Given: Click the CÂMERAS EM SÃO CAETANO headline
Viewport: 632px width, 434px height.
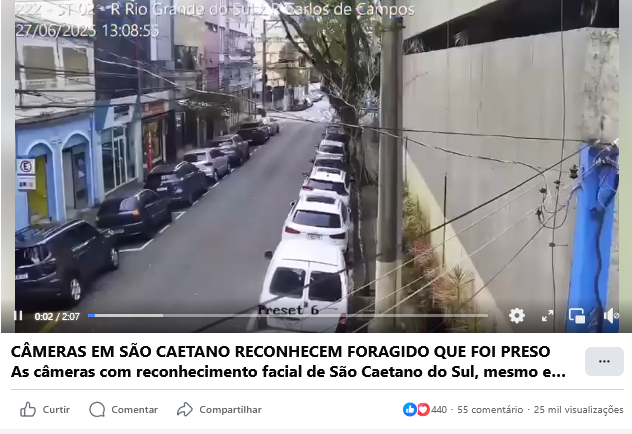Looking at the screenshot, I should (x=281, y=351).
